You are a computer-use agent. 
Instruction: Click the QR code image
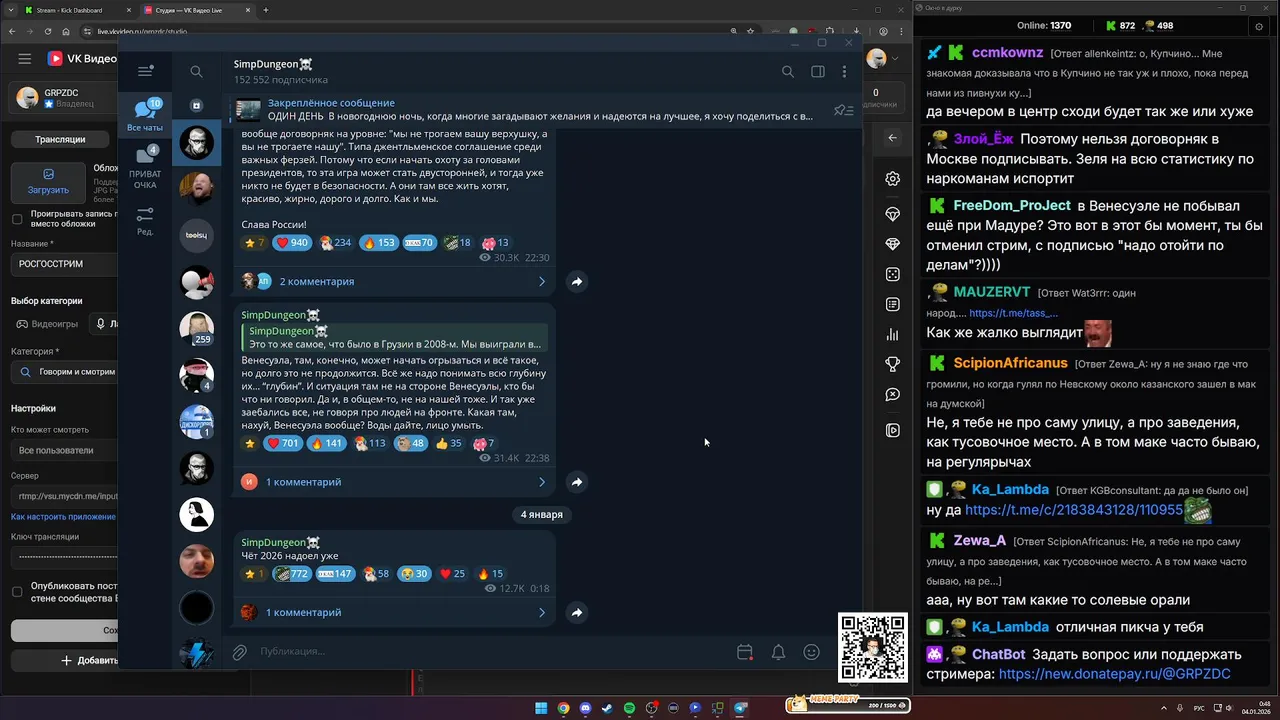pyautogui.click(x=873, y=648)
